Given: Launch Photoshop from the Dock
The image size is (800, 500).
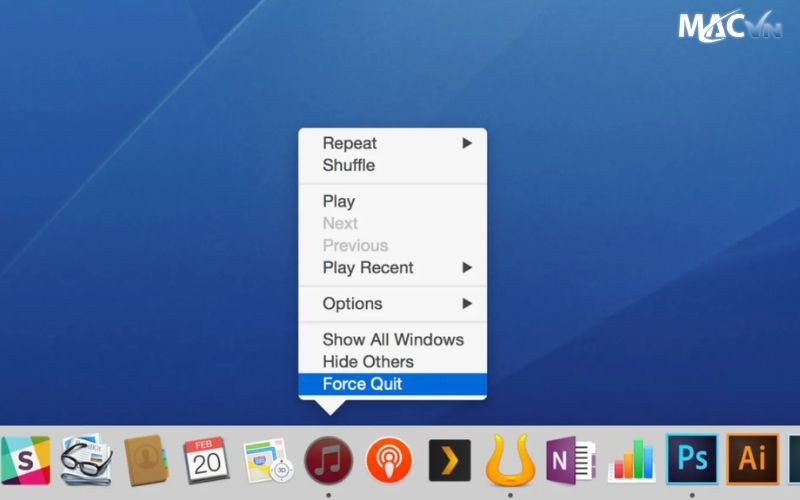Looking at the screenshot, I should tap(692, 459).
